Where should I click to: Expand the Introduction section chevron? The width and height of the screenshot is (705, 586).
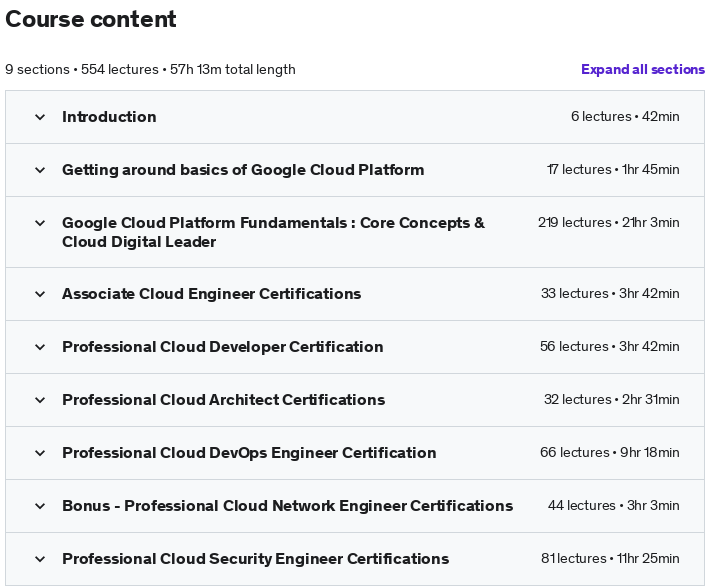(x=40, y=117)
